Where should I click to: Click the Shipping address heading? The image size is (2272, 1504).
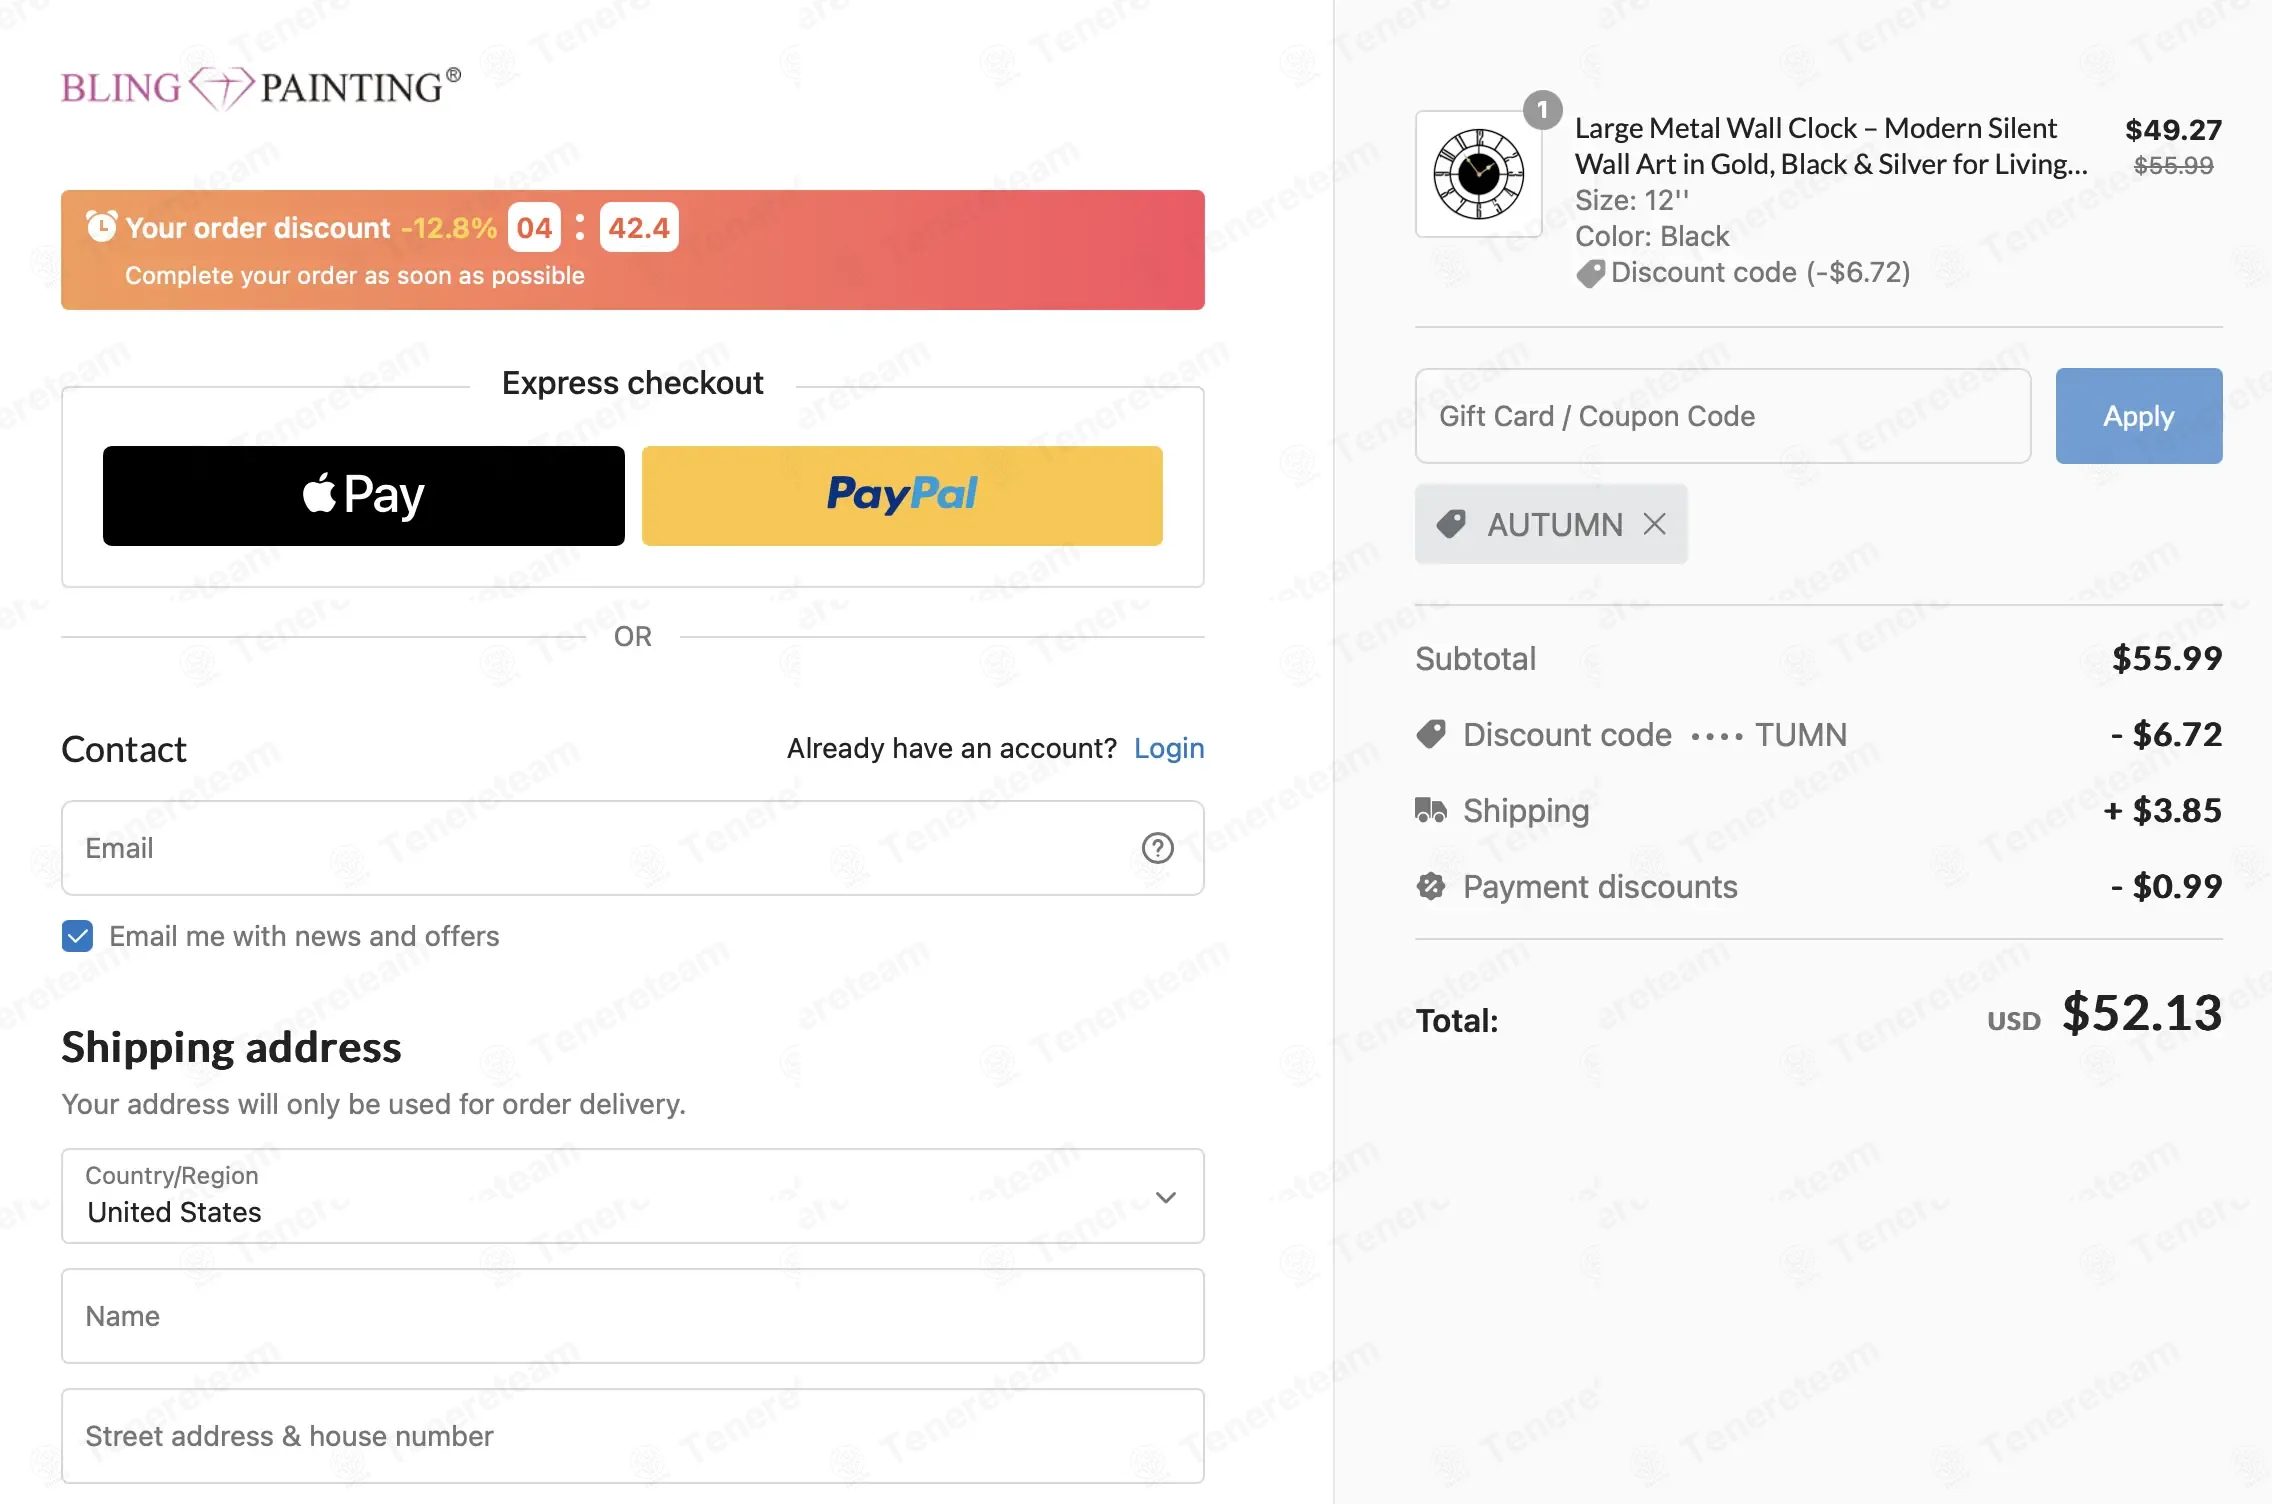click(x=231, y=1048)
